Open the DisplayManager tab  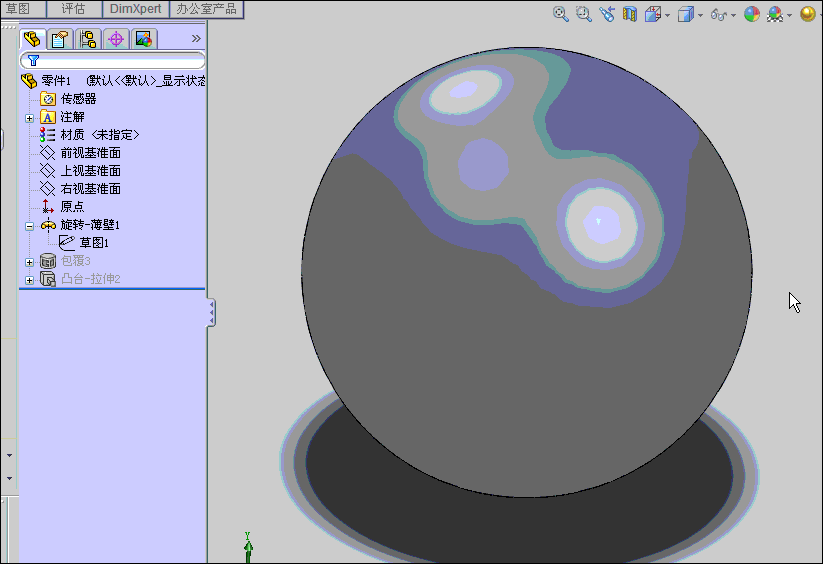pos(143,39)
